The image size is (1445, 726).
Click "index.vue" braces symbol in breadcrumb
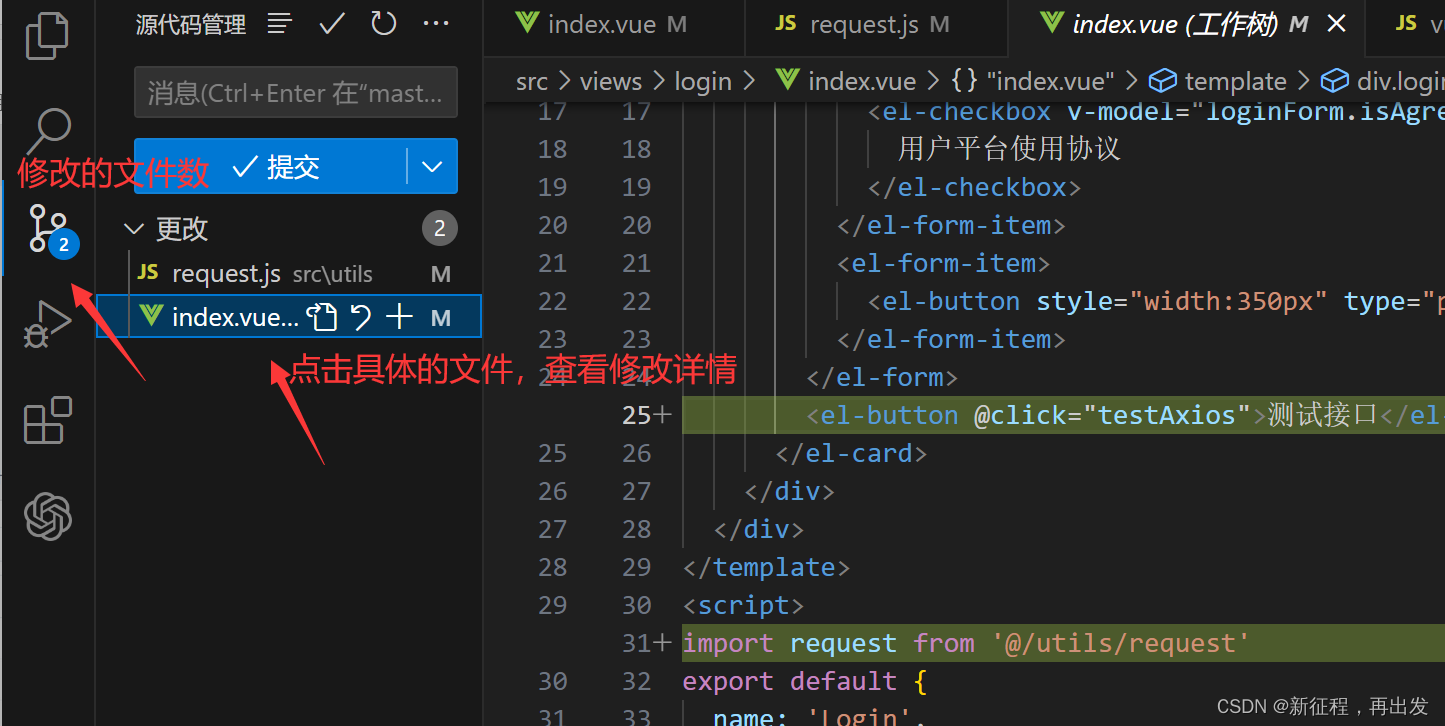pyautogui.click(x=1032, y=81)
